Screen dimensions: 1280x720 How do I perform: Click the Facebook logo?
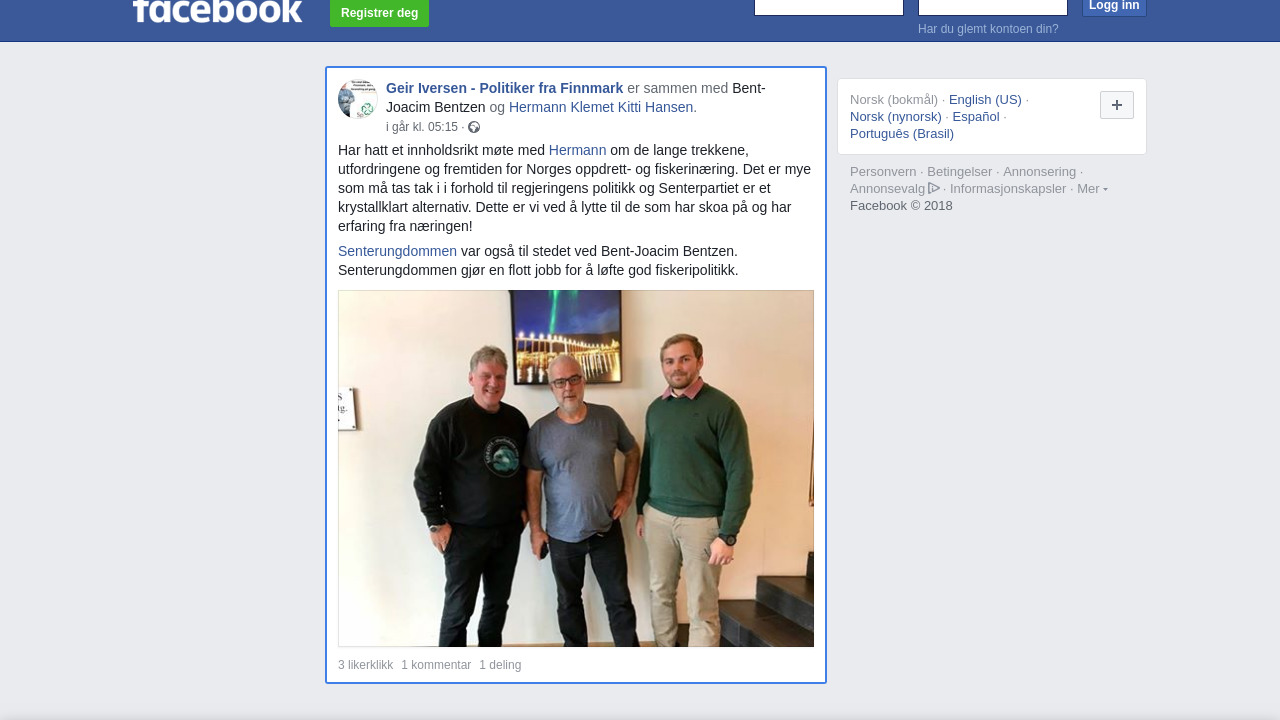217,10
